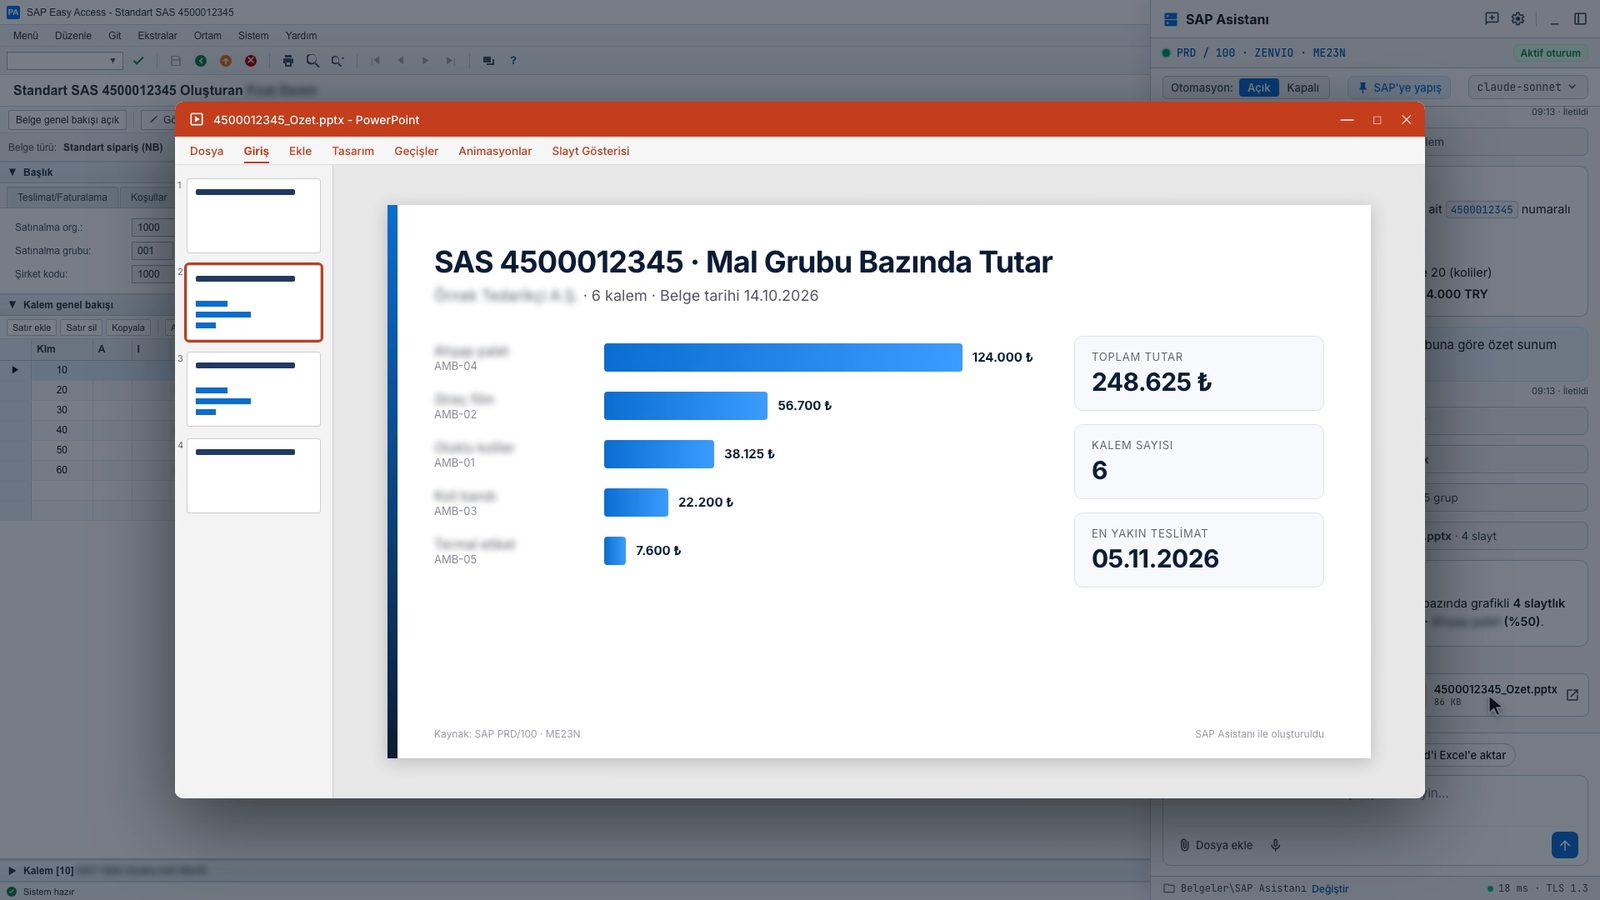Collapse the Başlık section in SAP
The width and height of the screenshot is (1600, 900).
pos(13,172)
